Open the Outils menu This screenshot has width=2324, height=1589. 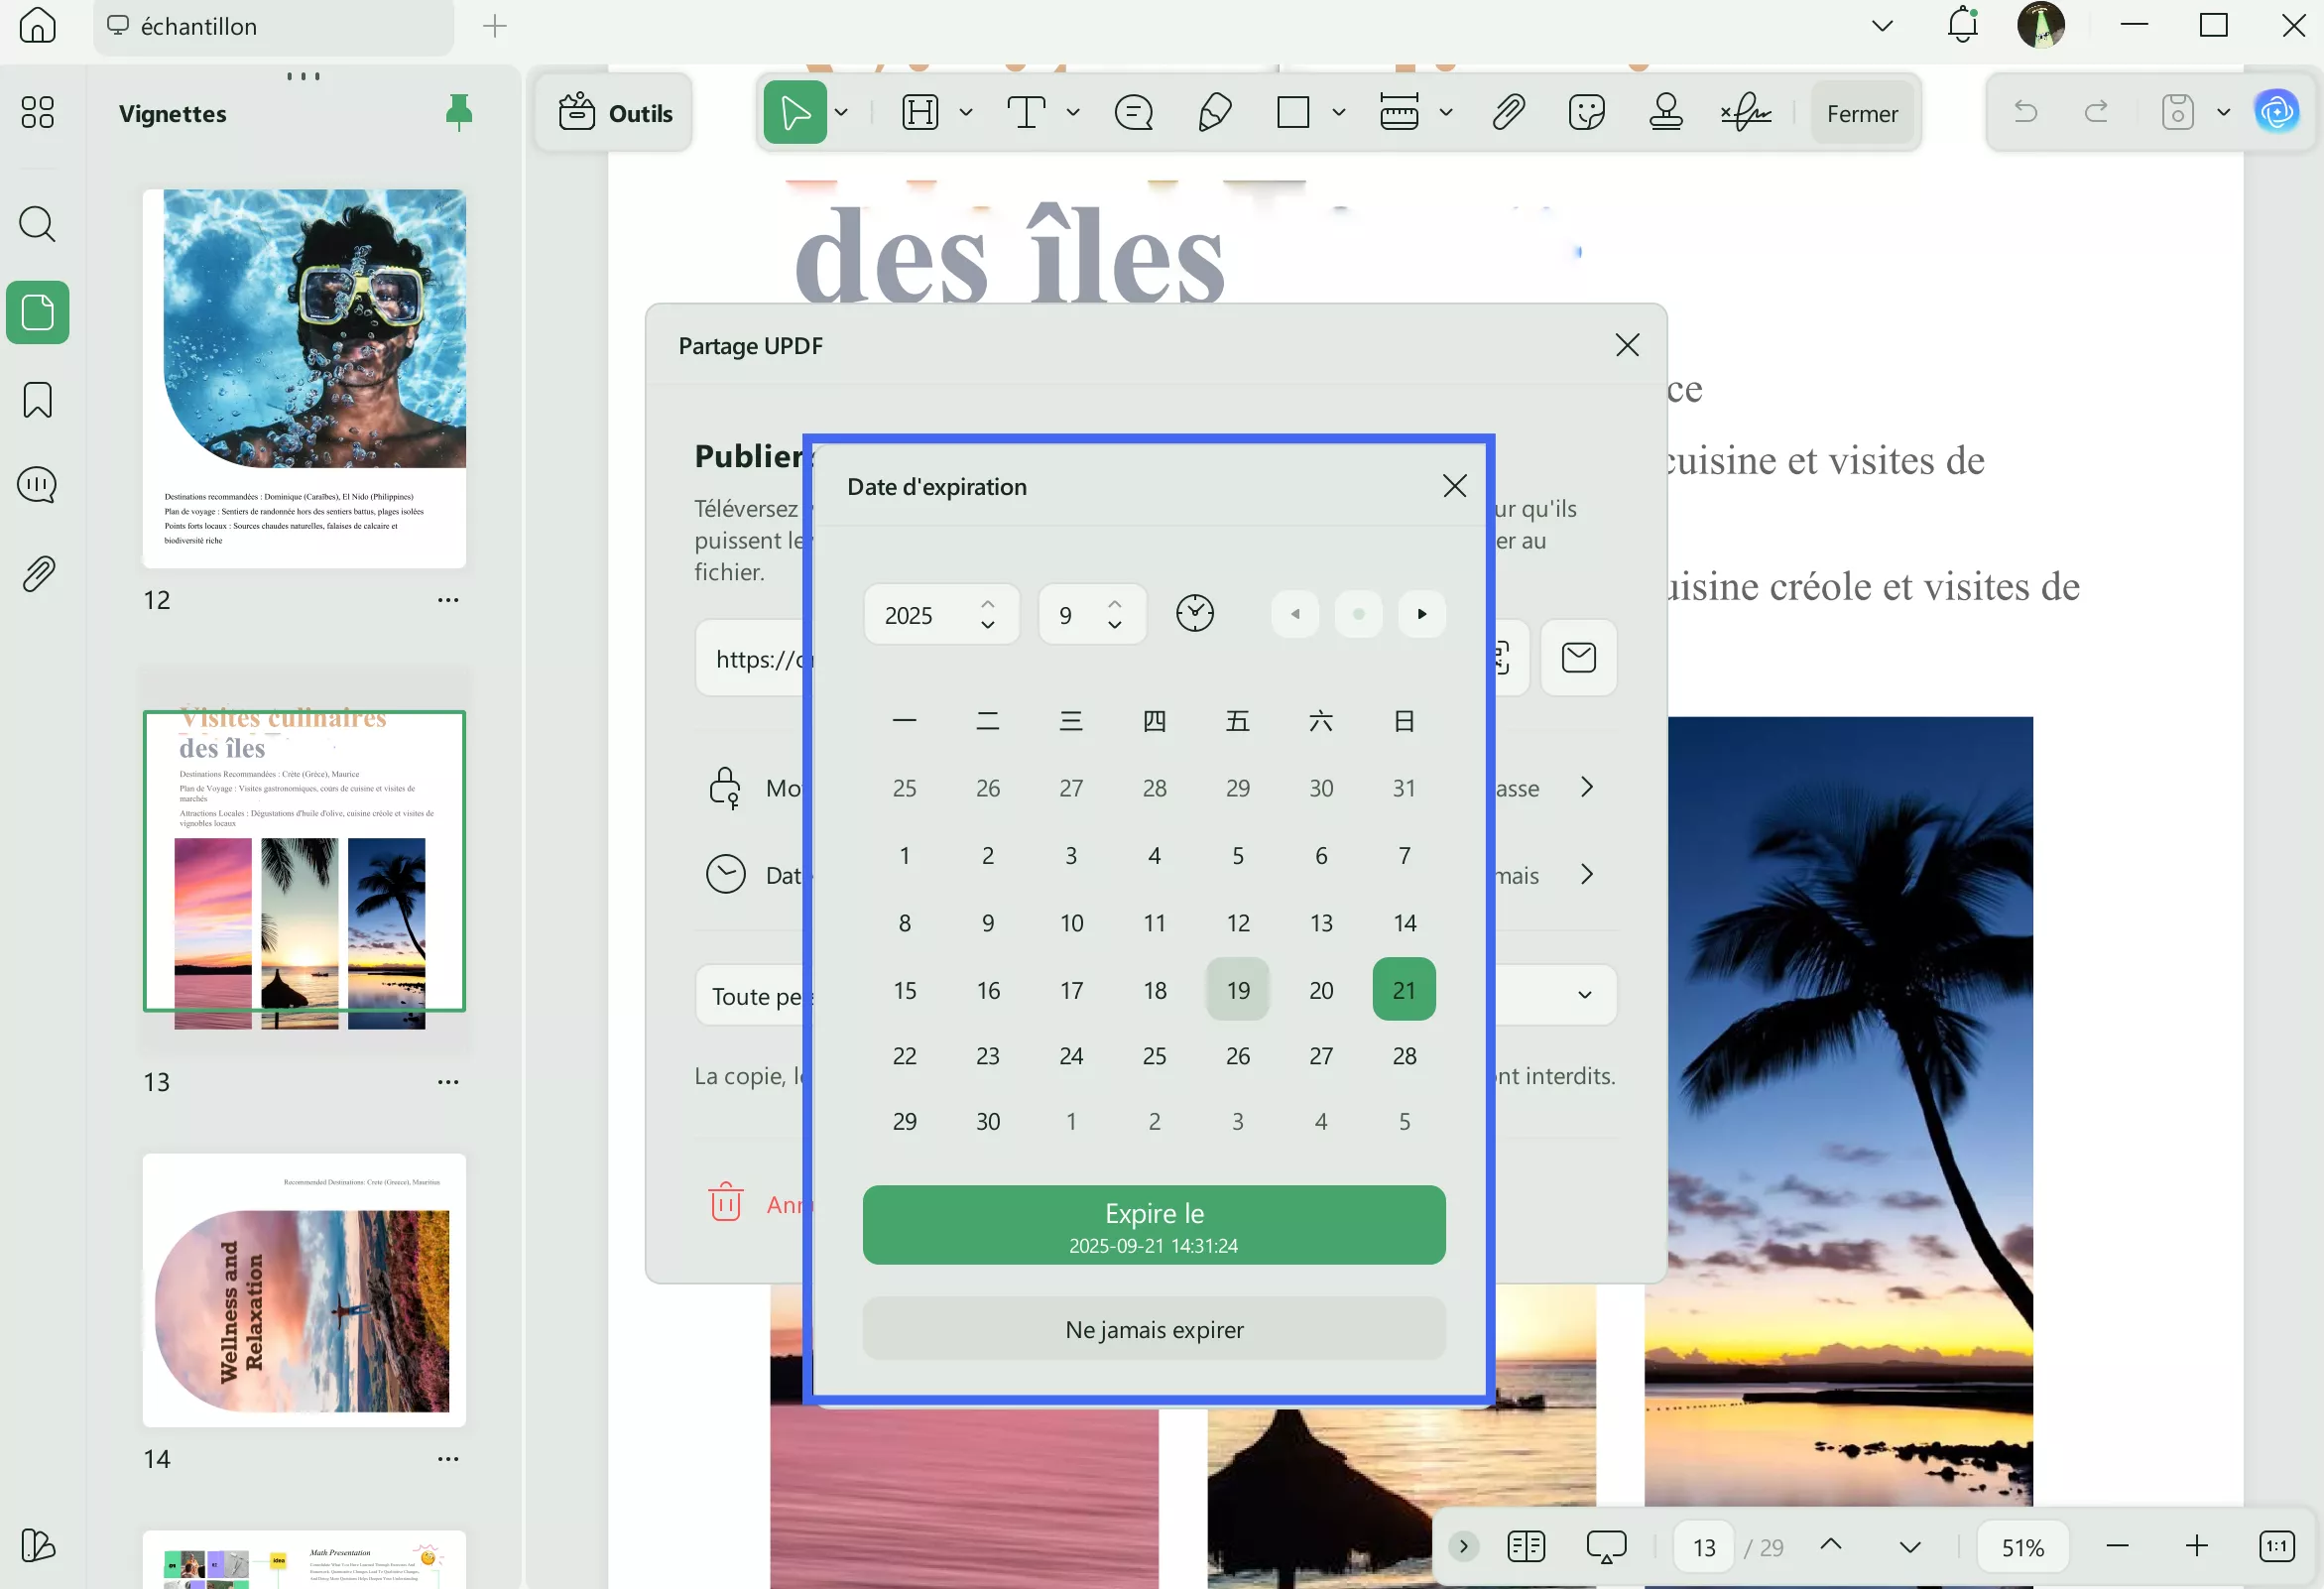[613, 112]
